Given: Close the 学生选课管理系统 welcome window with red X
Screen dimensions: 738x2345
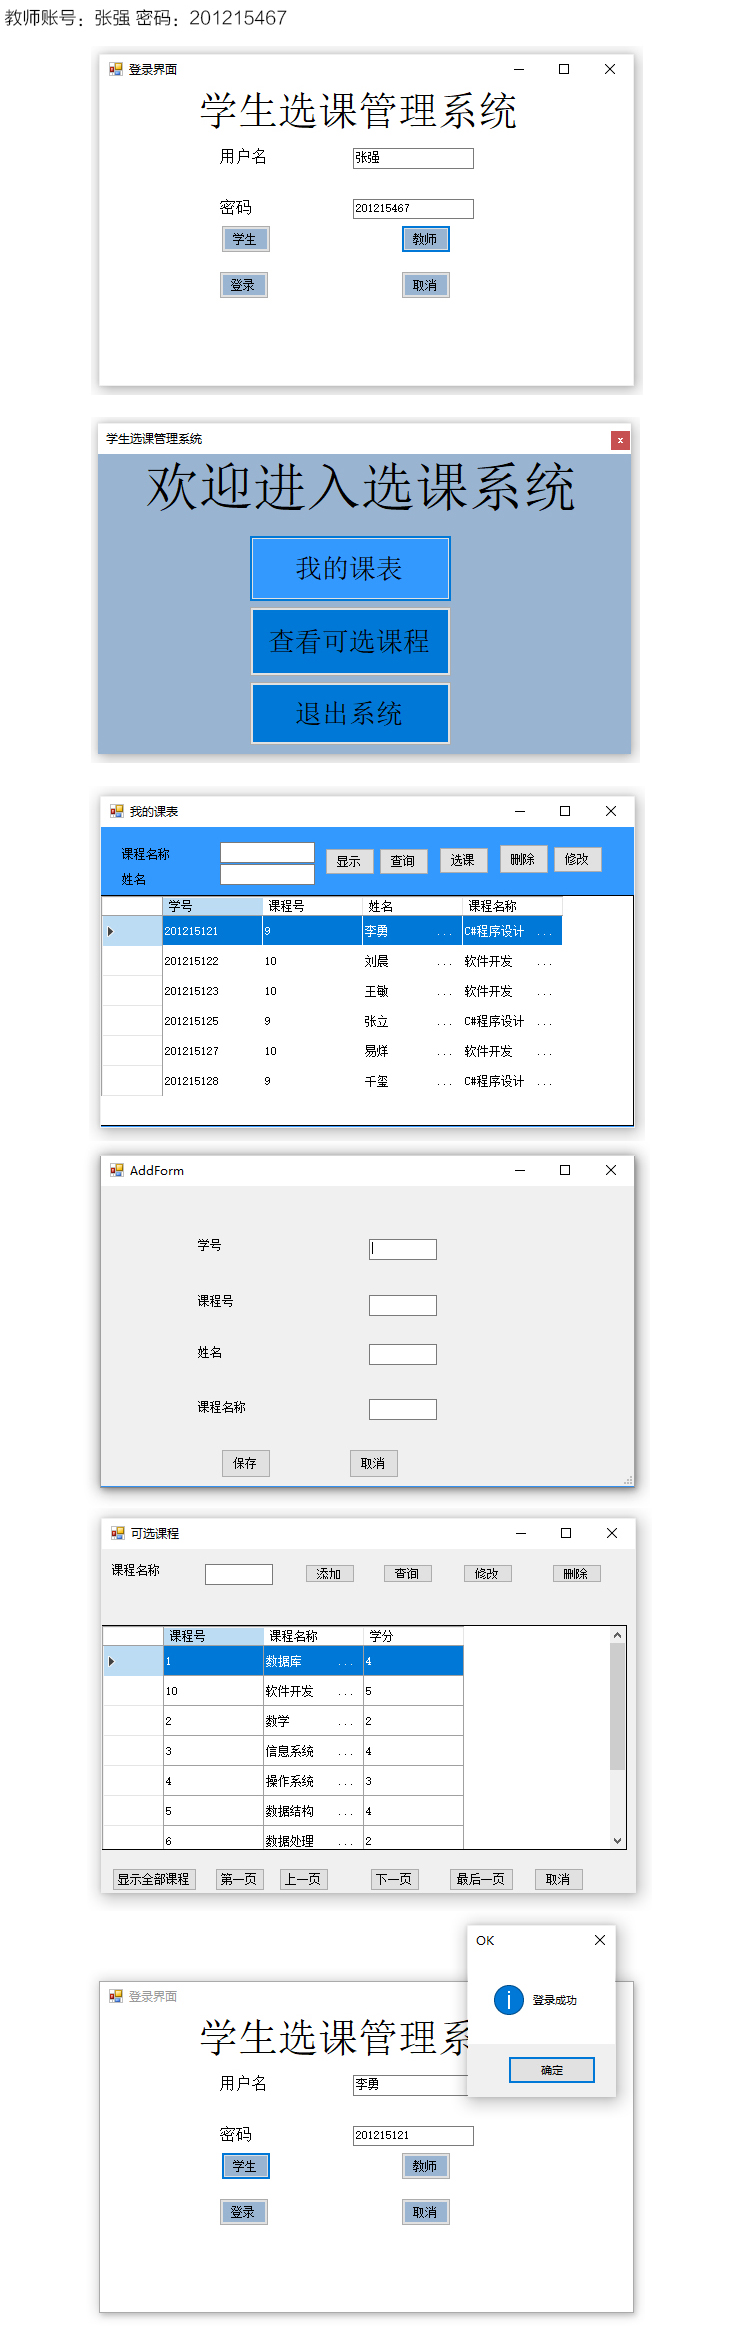Looking at the screenshot, I should tap(620, 440).
